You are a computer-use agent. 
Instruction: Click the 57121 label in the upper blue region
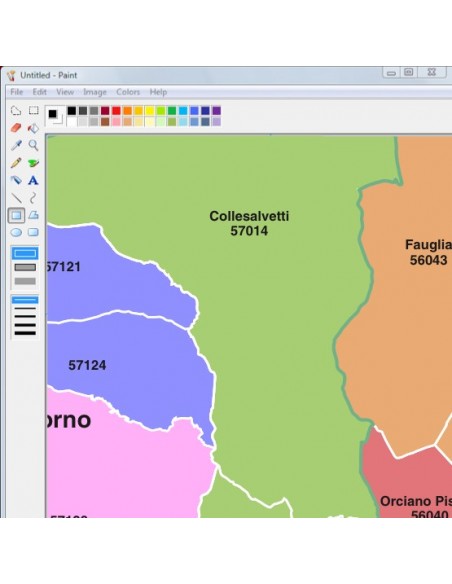(63, 267)
